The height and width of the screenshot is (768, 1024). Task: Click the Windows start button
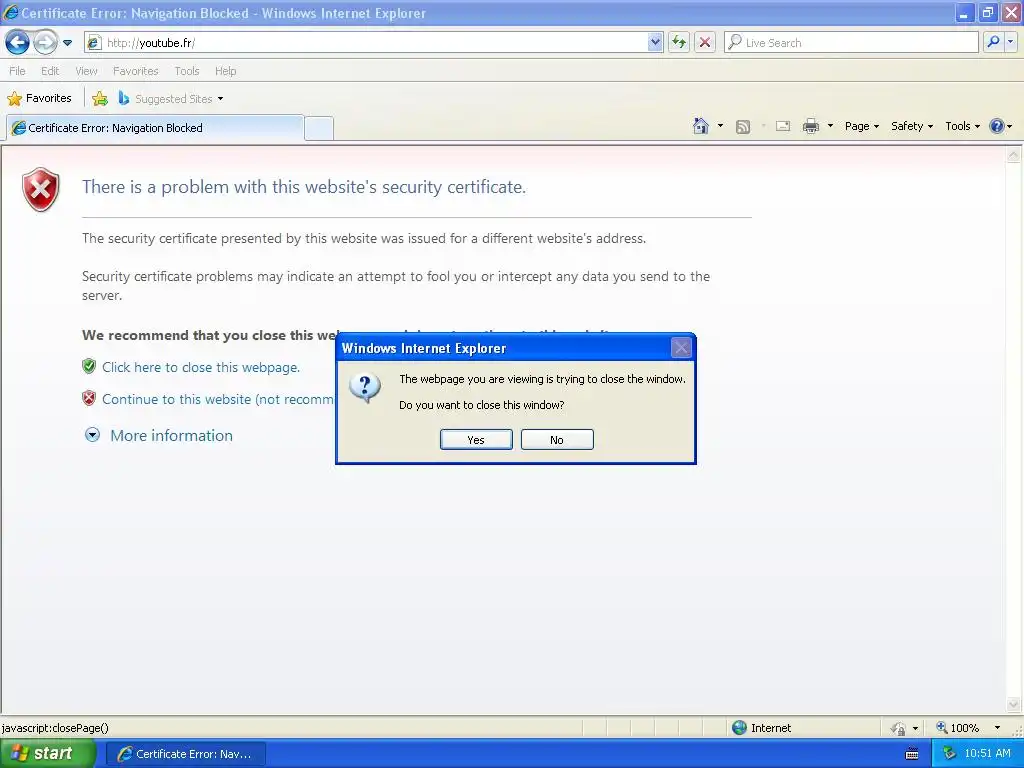coord(48,754)
